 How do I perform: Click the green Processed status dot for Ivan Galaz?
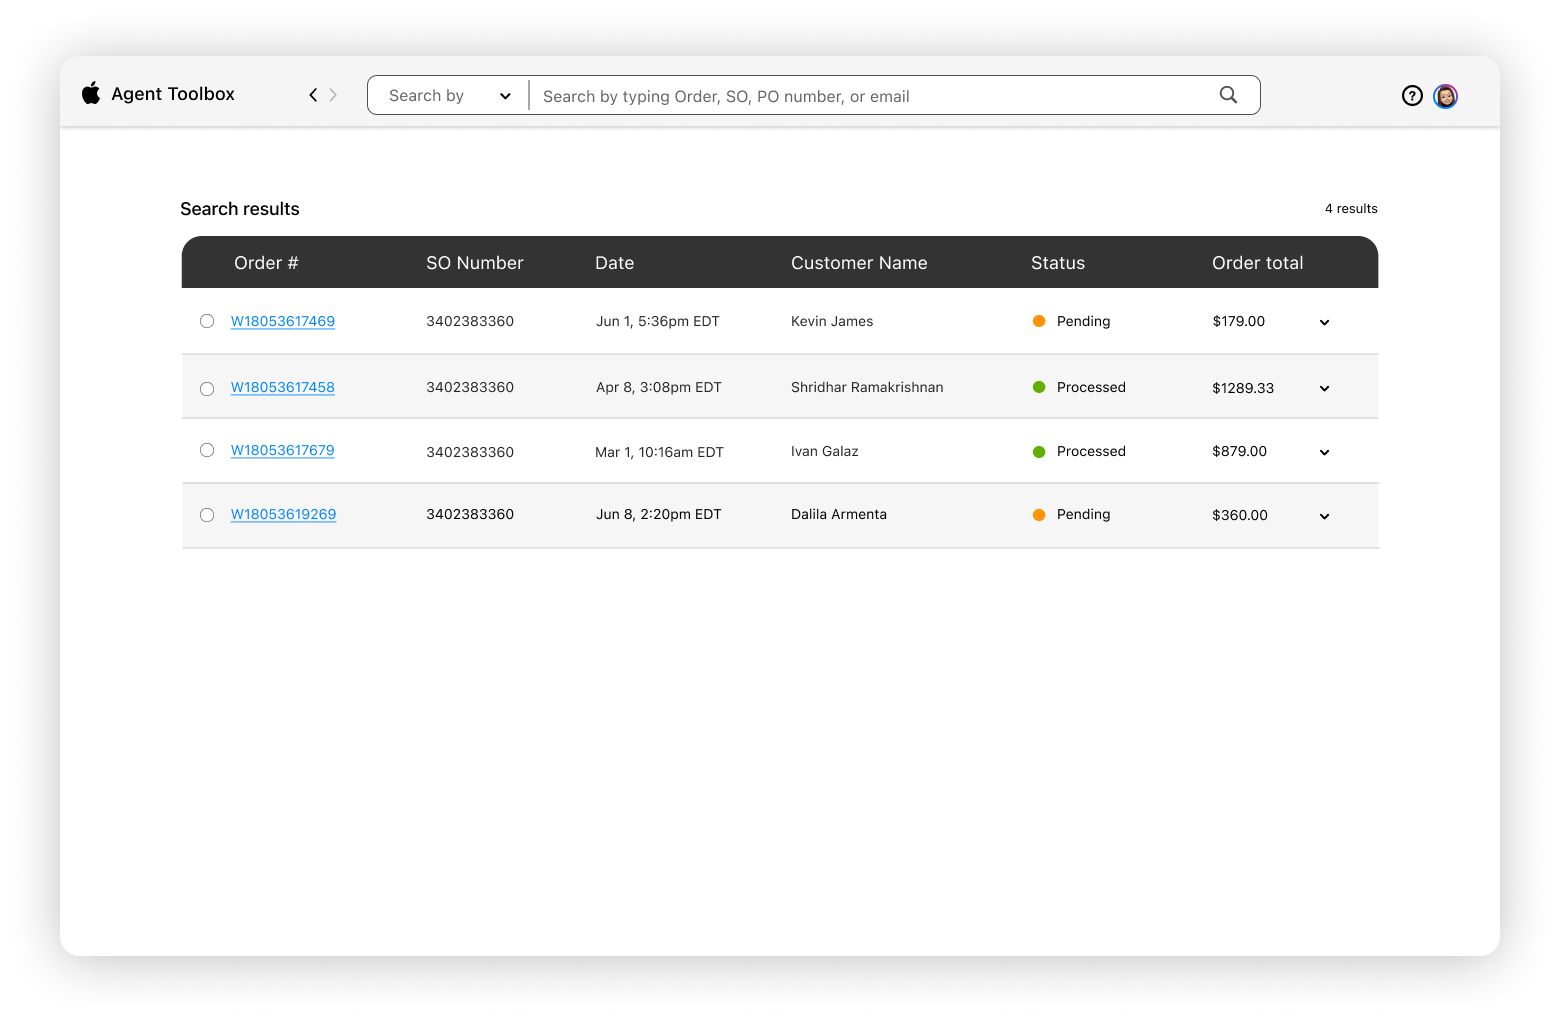click(x=1040, y=451)
